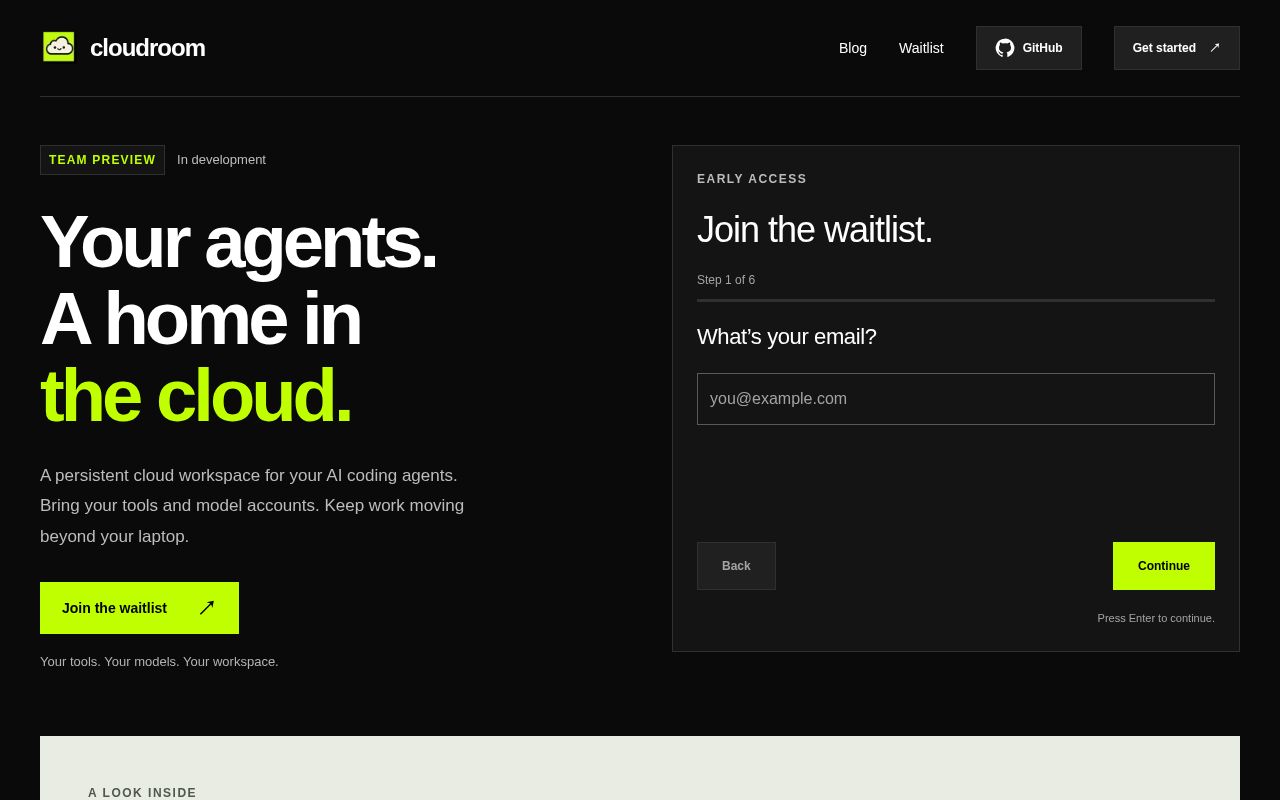Click the arrow icon in Get started

pos(1215,48)
